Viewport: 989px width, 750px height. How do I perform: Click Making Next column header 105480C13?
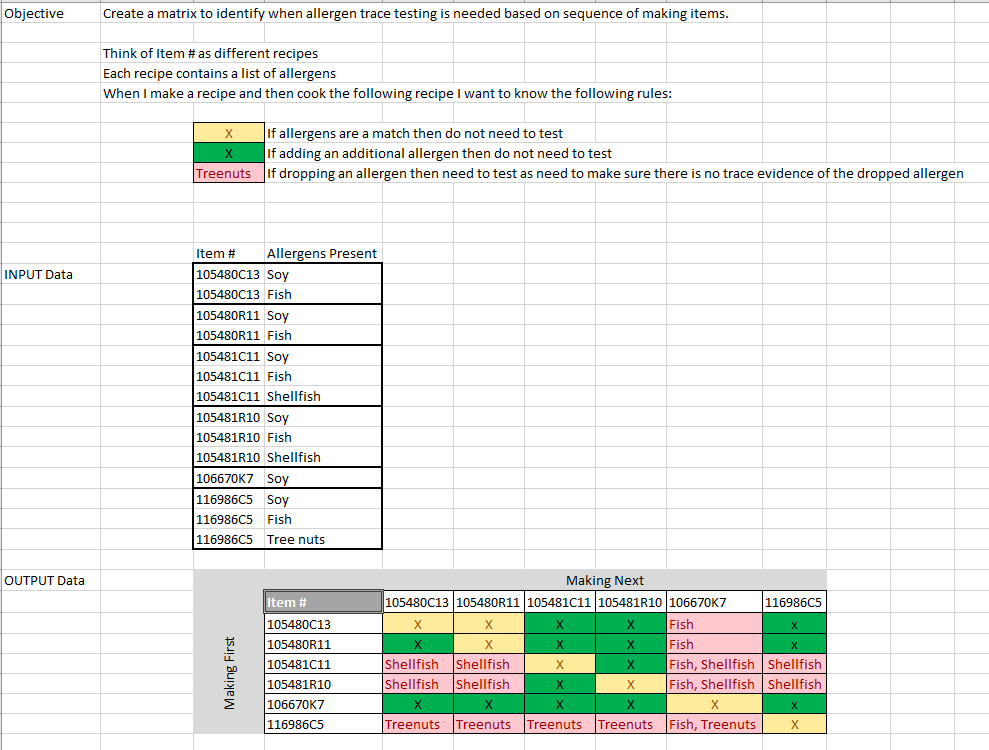click(x=418, y=602)
